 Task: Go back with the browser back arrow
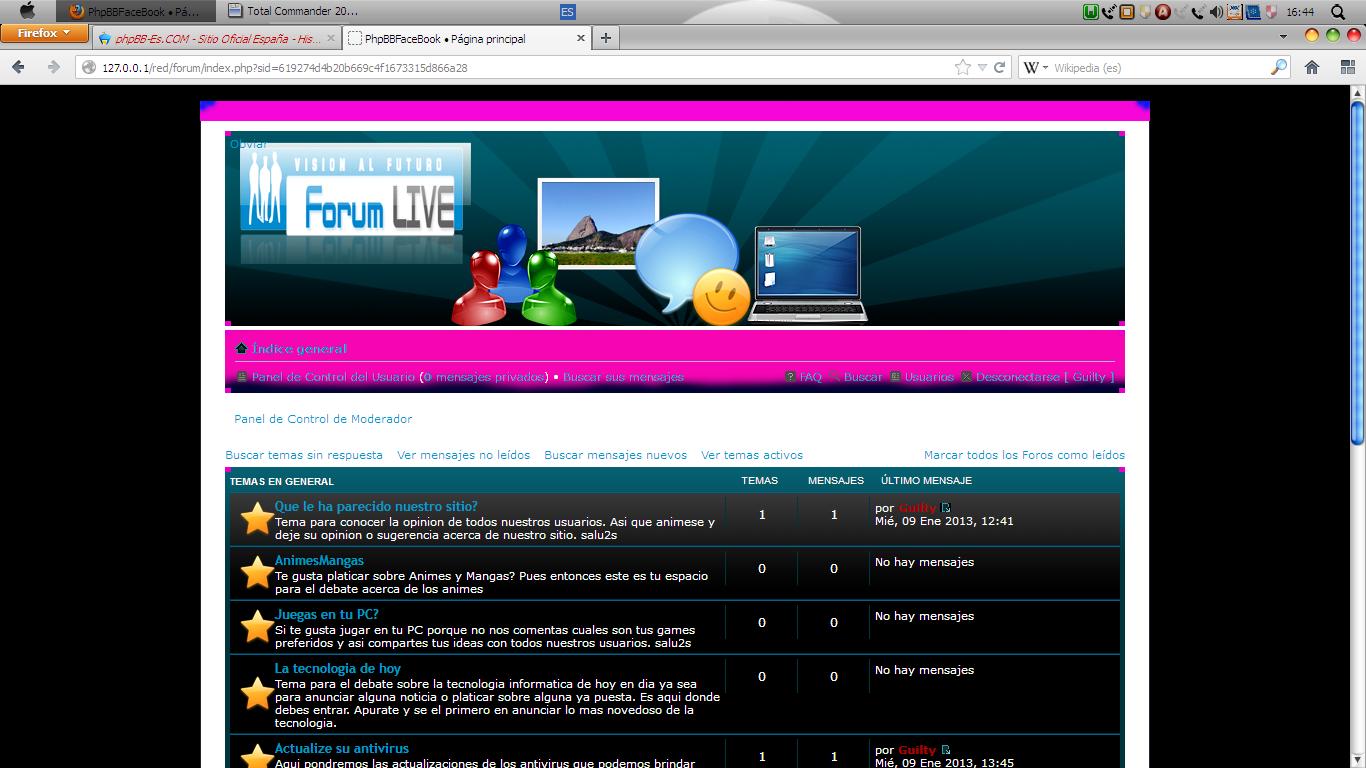[x=18, y=67]
